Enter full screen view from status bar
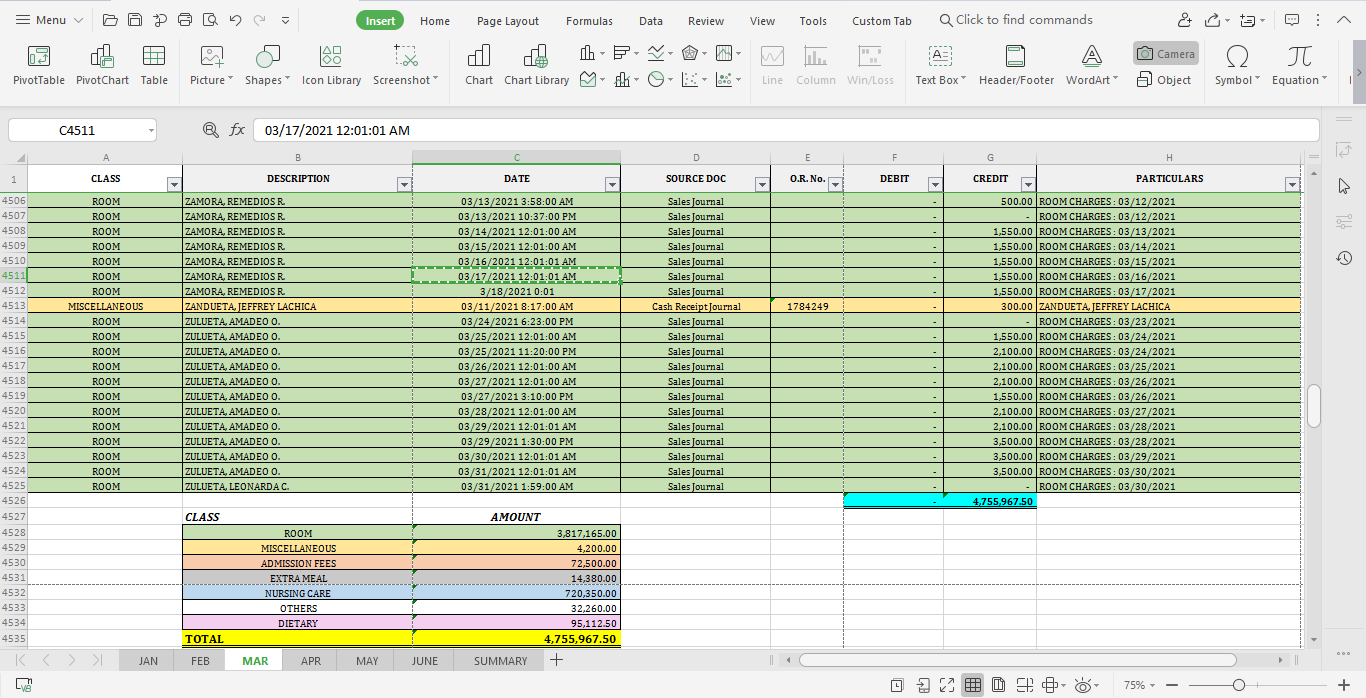The image size is (1366, 698). tap(946, 685)
